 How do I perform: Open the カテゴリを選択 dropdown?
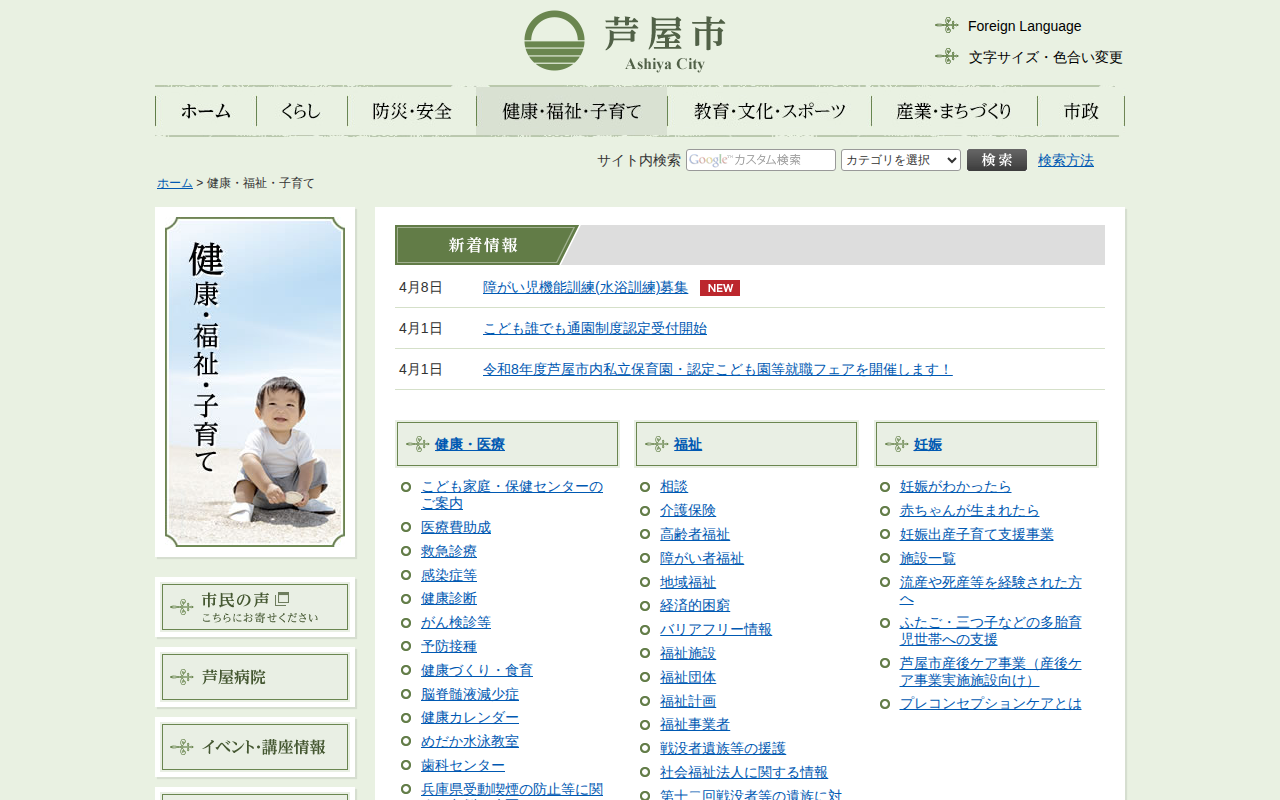900,160
